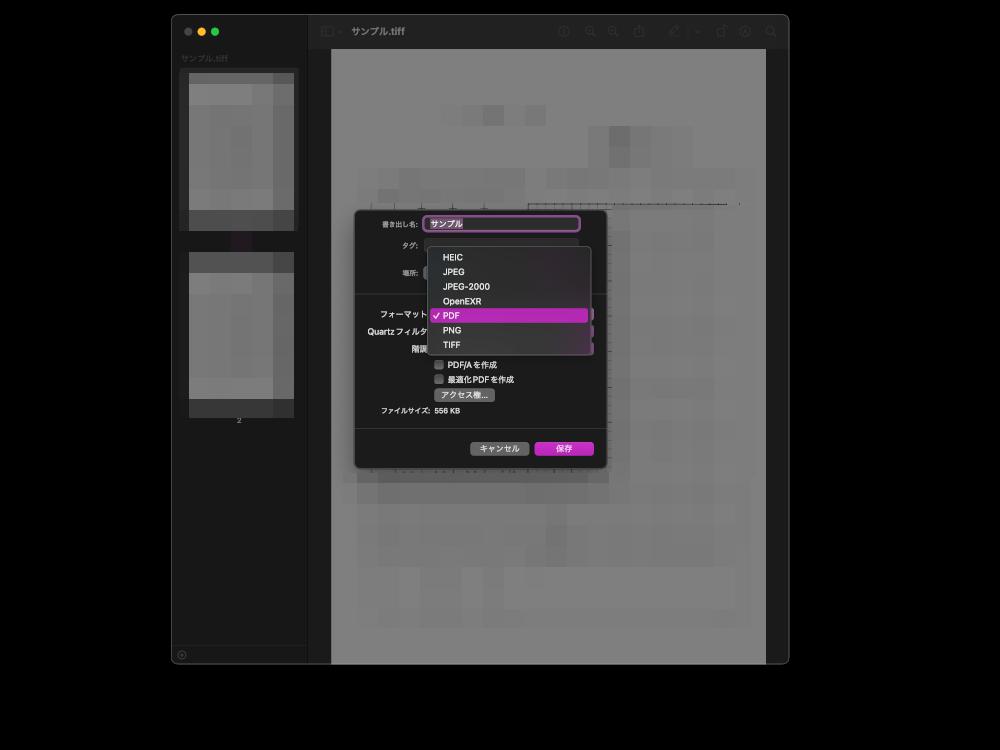This screenshot has height=750, width=1000.
Task: Tick the 最適化PDFを作成 checkbox
Action: [439, 379]
